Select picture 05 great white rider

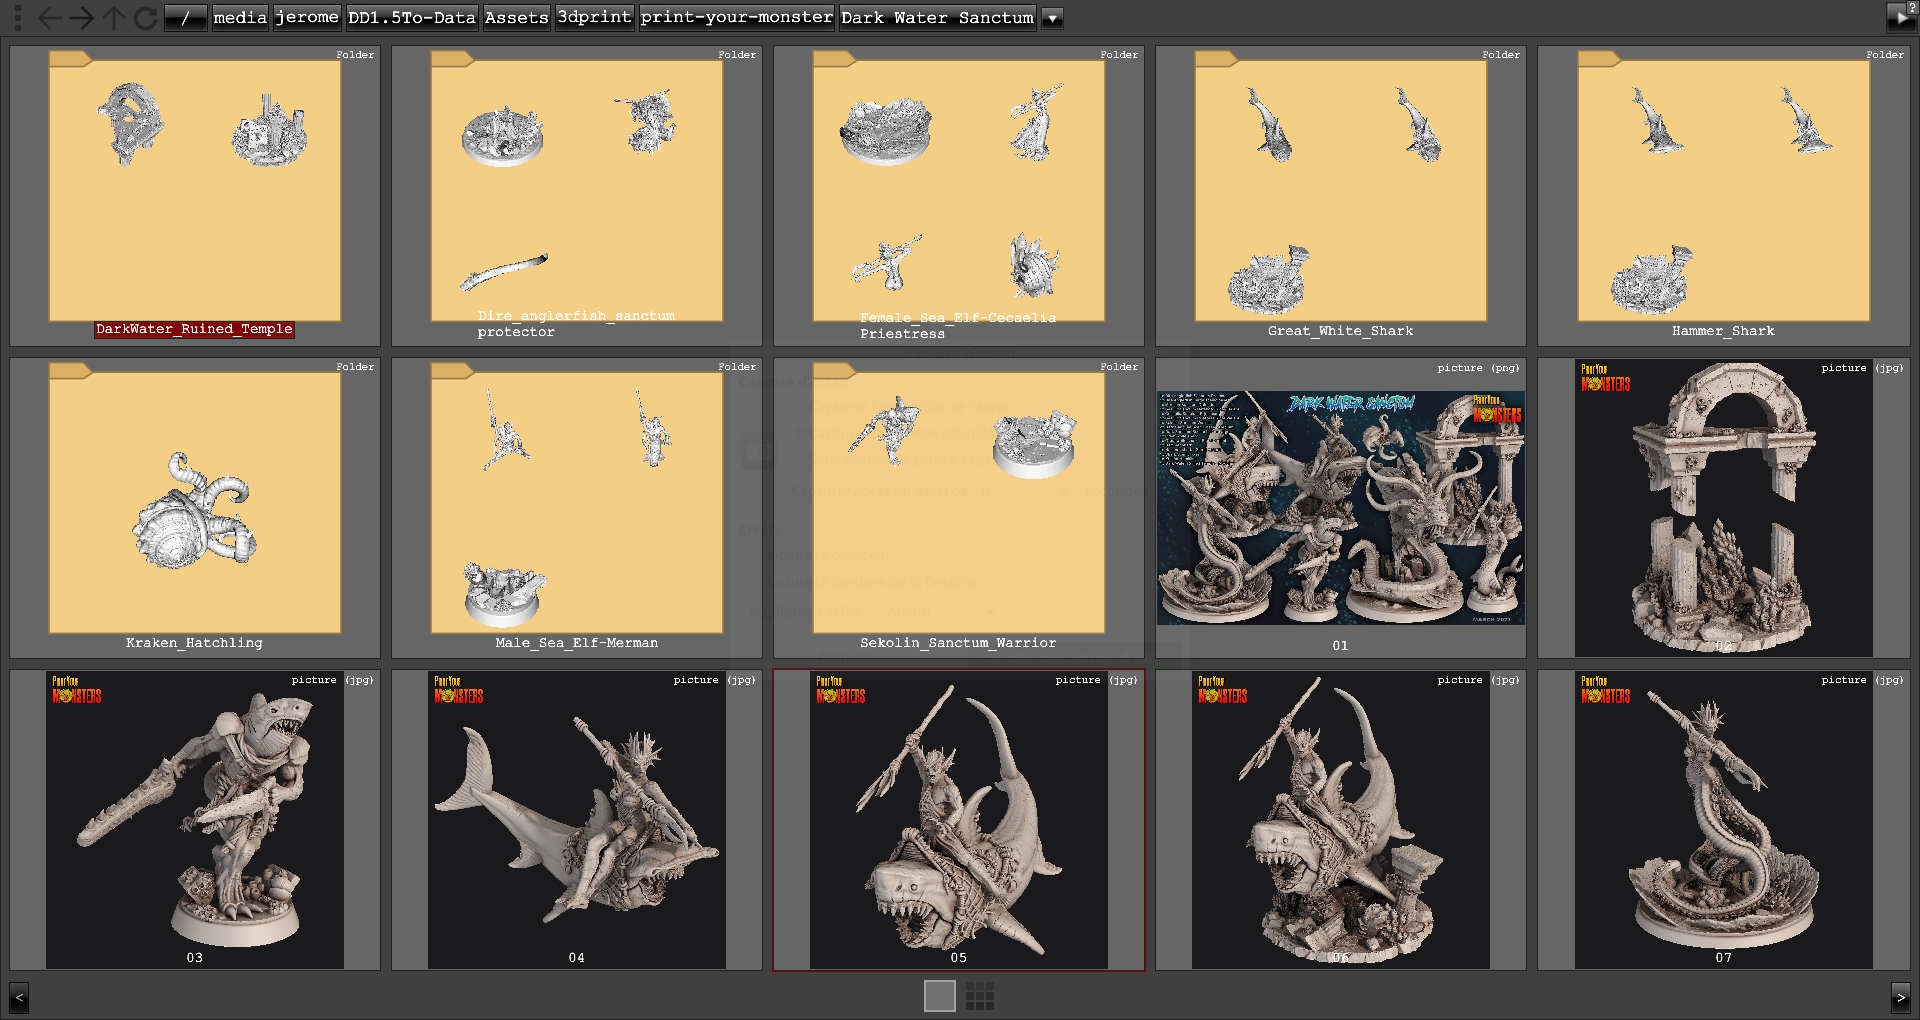tap(959, 820)
